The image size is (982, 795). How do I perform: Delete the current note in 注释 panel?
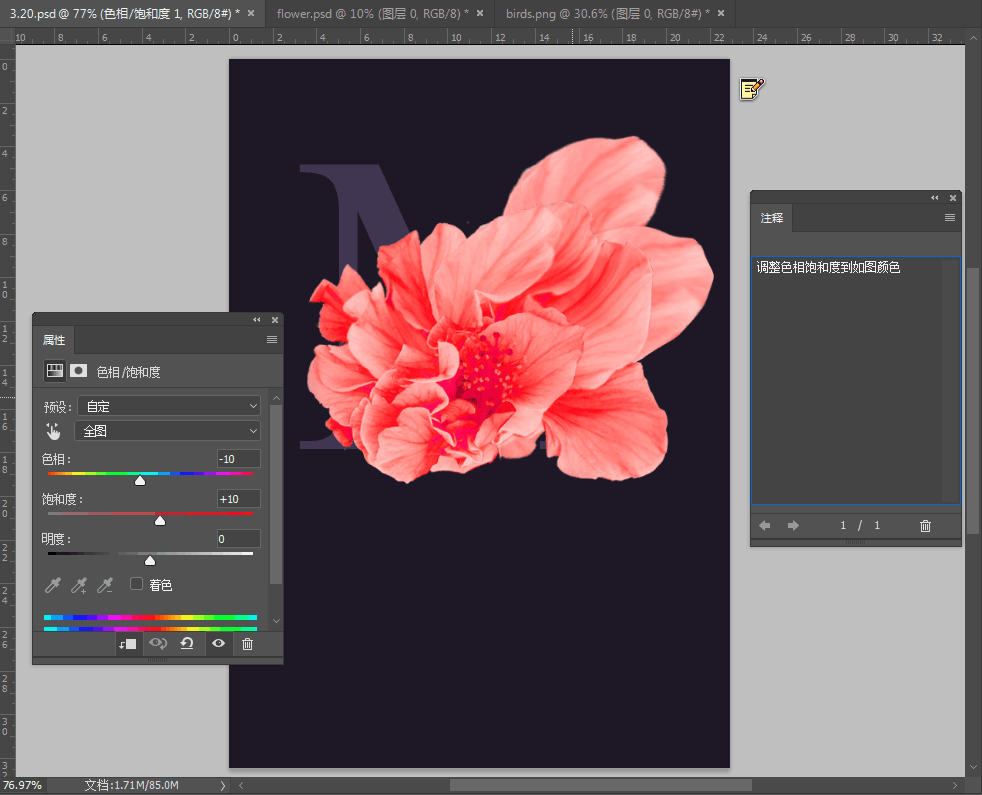[x=925, y=526]
